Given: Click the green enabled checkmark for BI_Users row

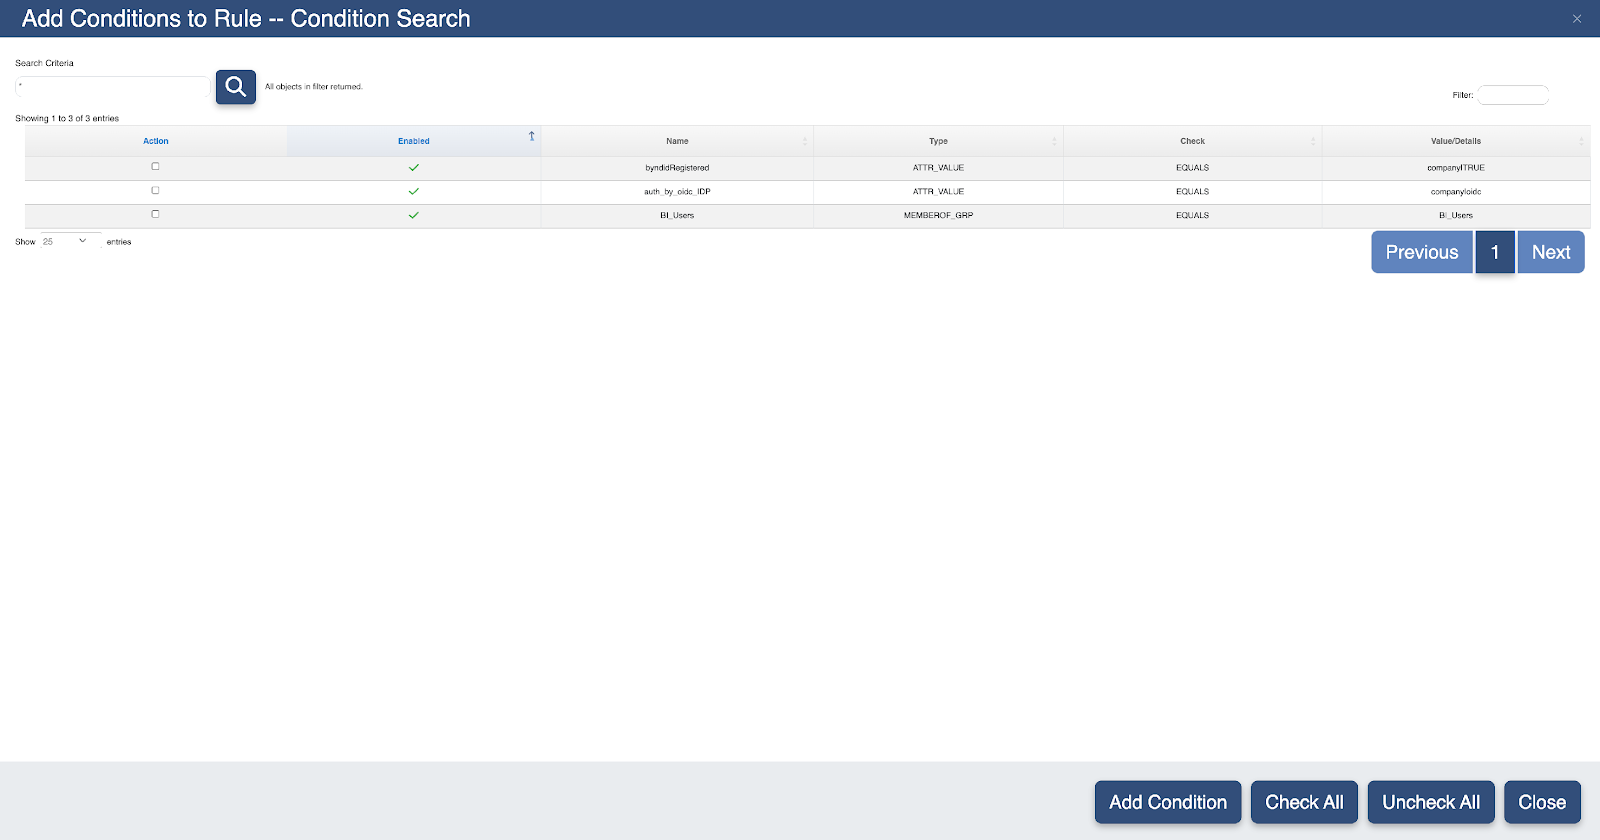Looking at the screenshot, I should [x=414, y=215].
